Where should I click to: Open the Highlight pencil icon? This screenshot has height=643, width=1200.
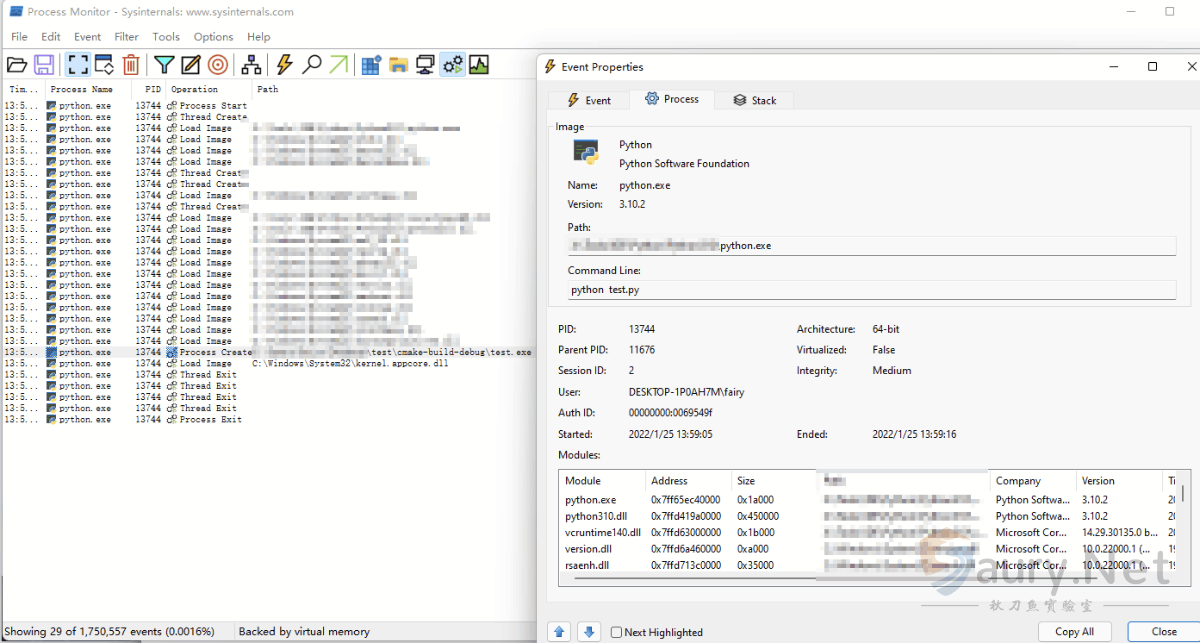click(x=191, y=65)
